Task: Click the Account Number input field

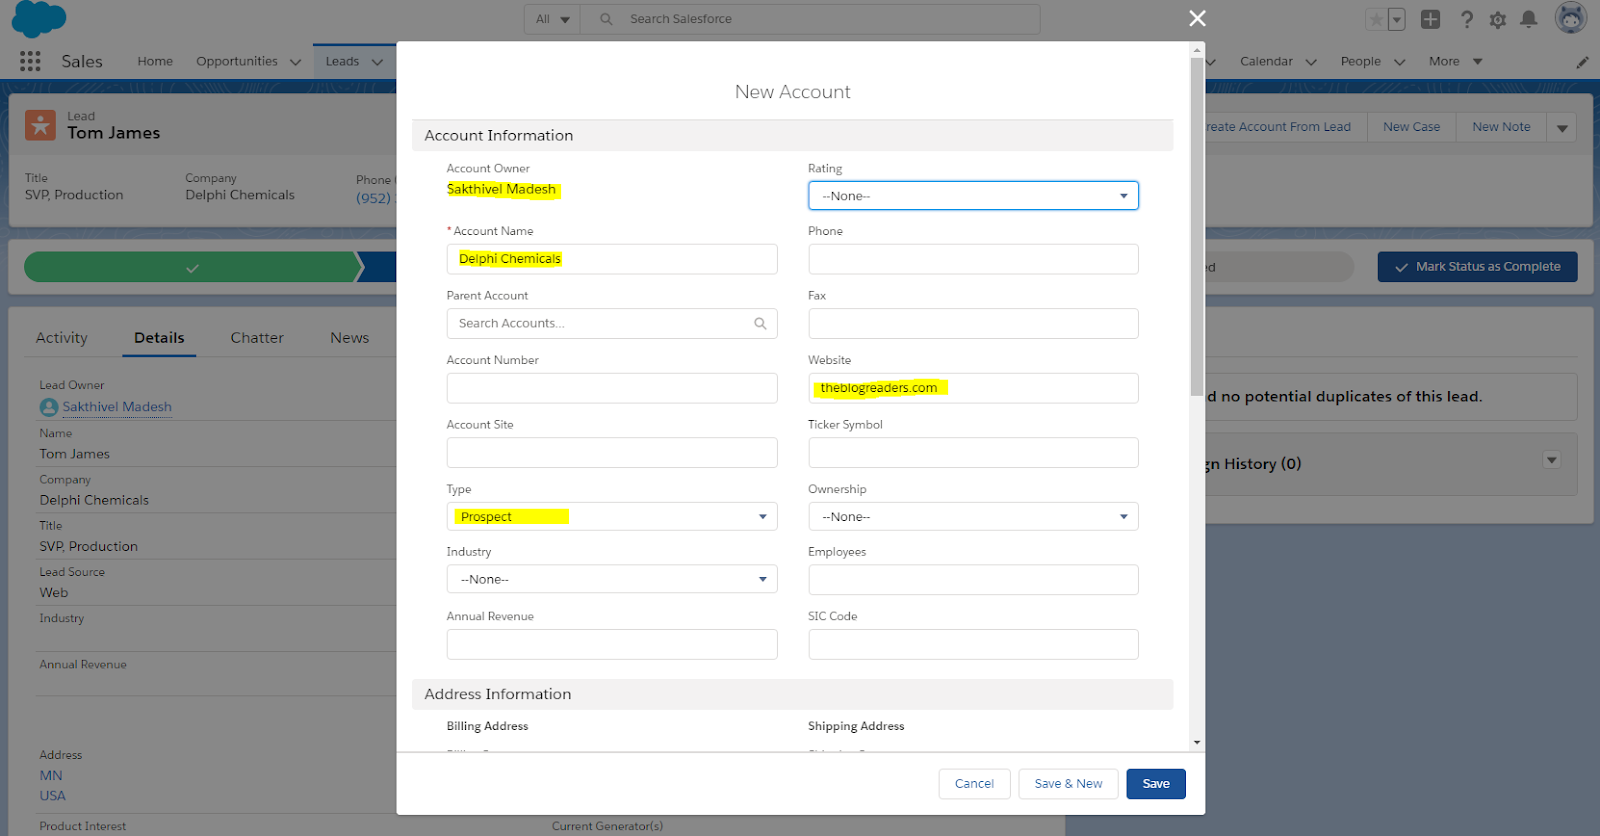Action: tap(612, 388)
